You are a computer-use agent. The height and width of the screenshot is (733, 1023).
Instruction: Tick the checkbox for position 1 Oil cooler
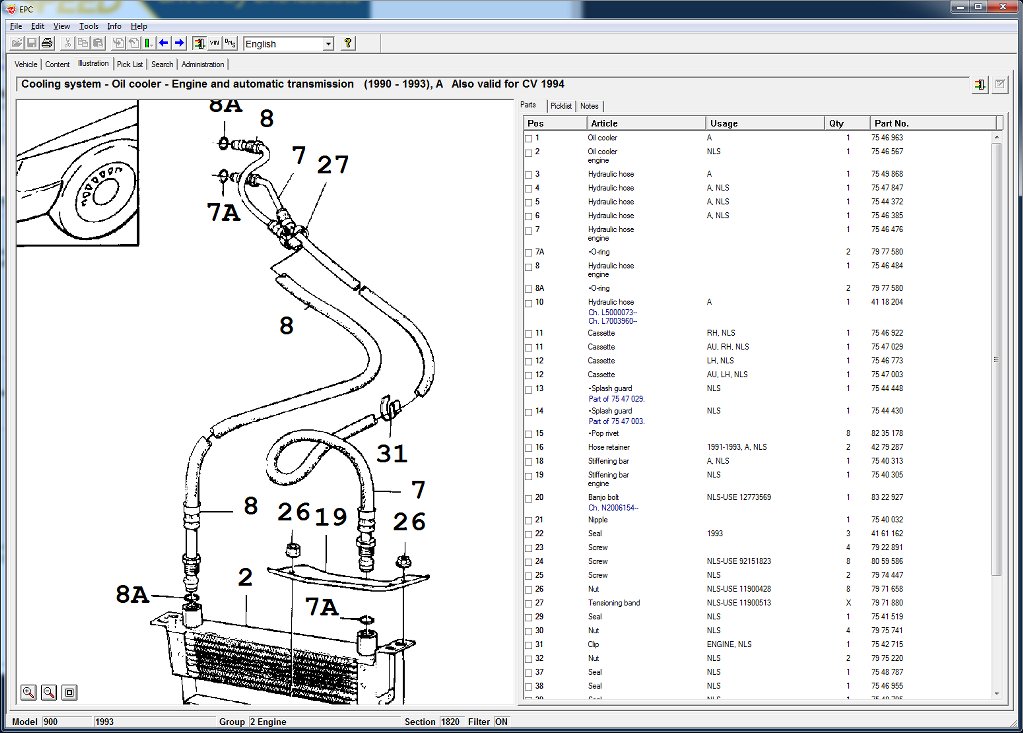[529, 138]
